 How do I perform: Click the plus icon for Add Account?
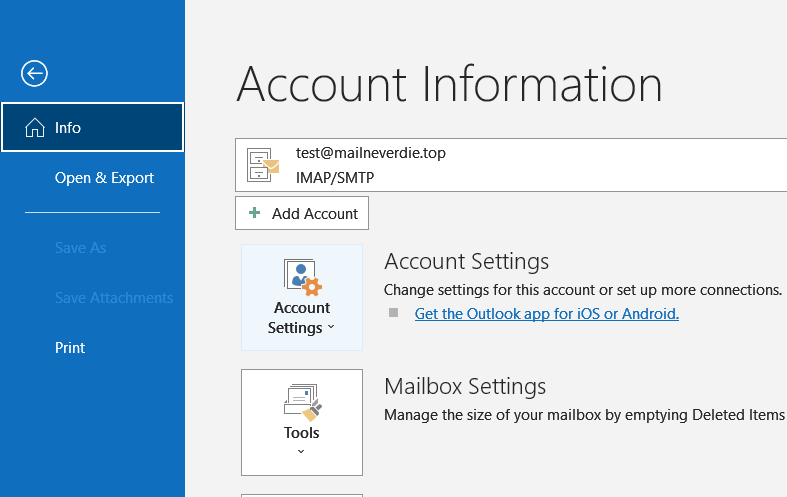[x=255, y=213]
